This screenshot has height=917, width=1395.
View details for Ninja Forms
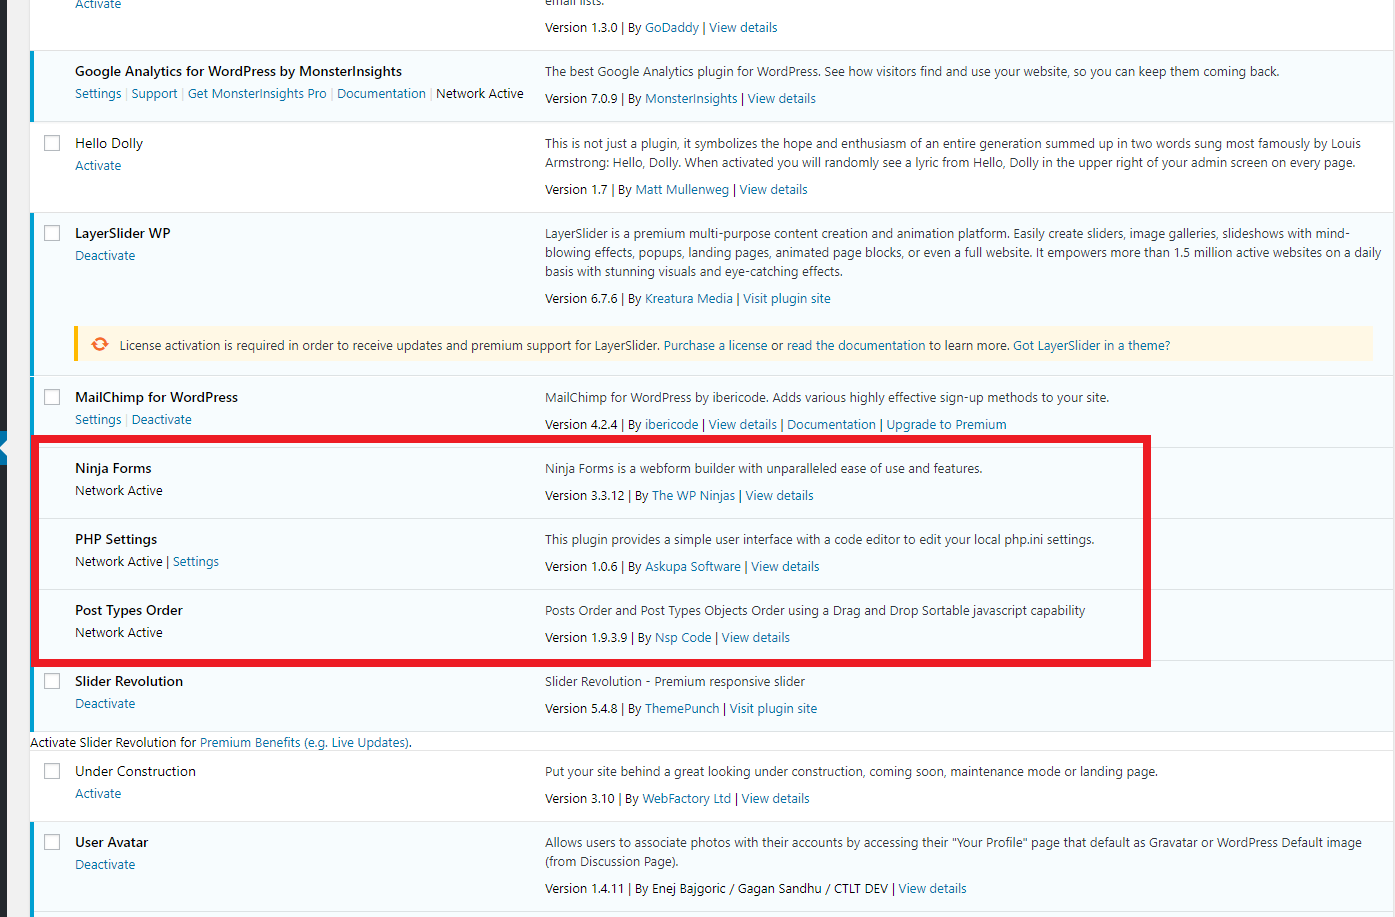779,495
